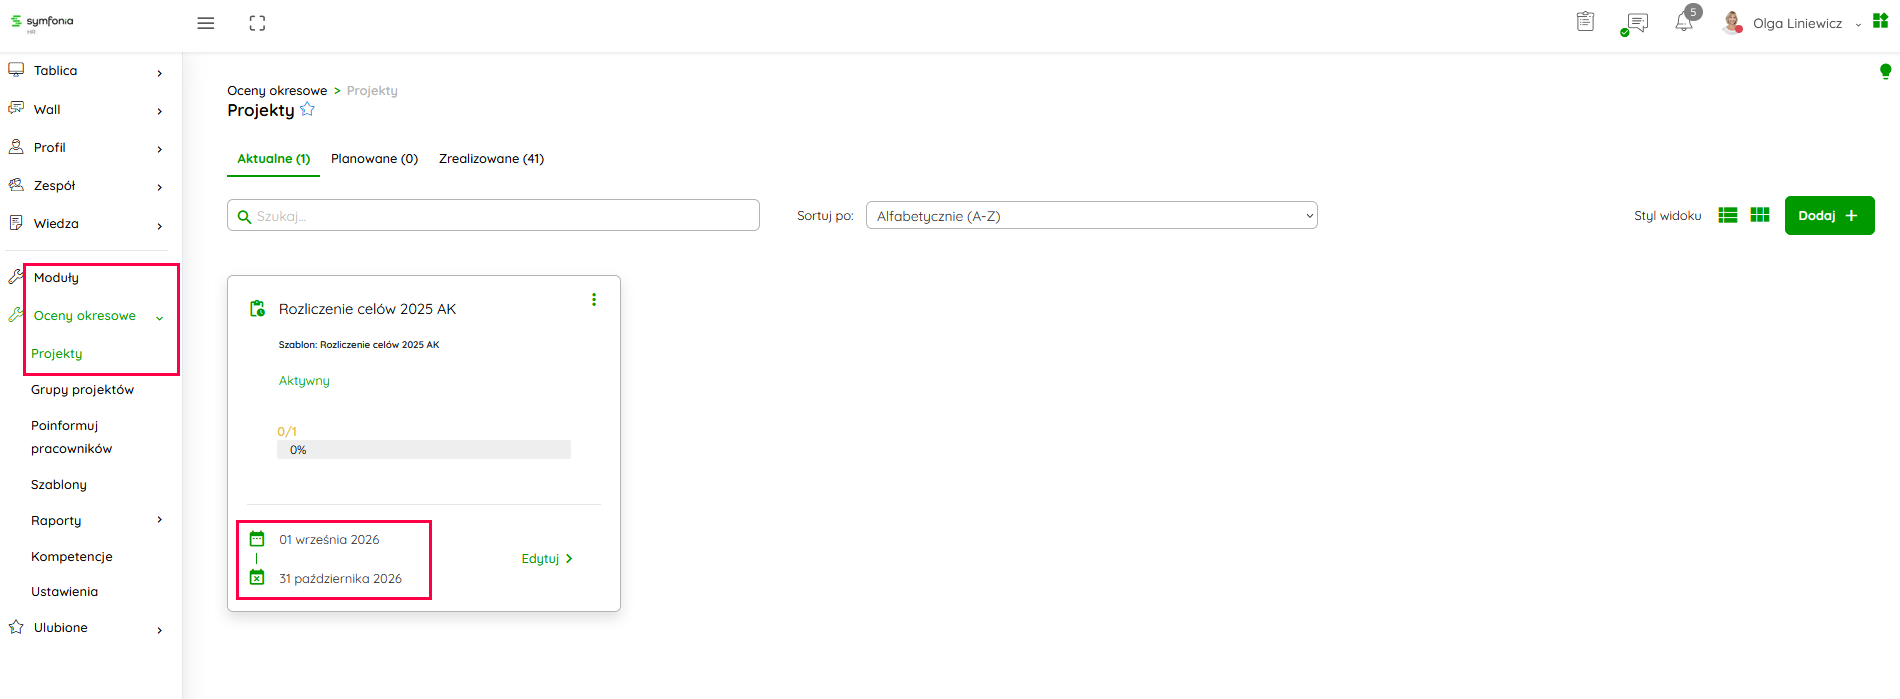
Task: Expand the user account dropdown arrow
Action: (x=1858, y=24)
